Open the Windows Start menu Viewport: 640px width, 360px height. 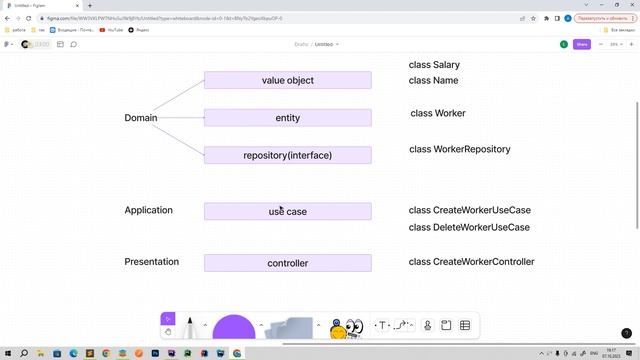pos(7,353)
